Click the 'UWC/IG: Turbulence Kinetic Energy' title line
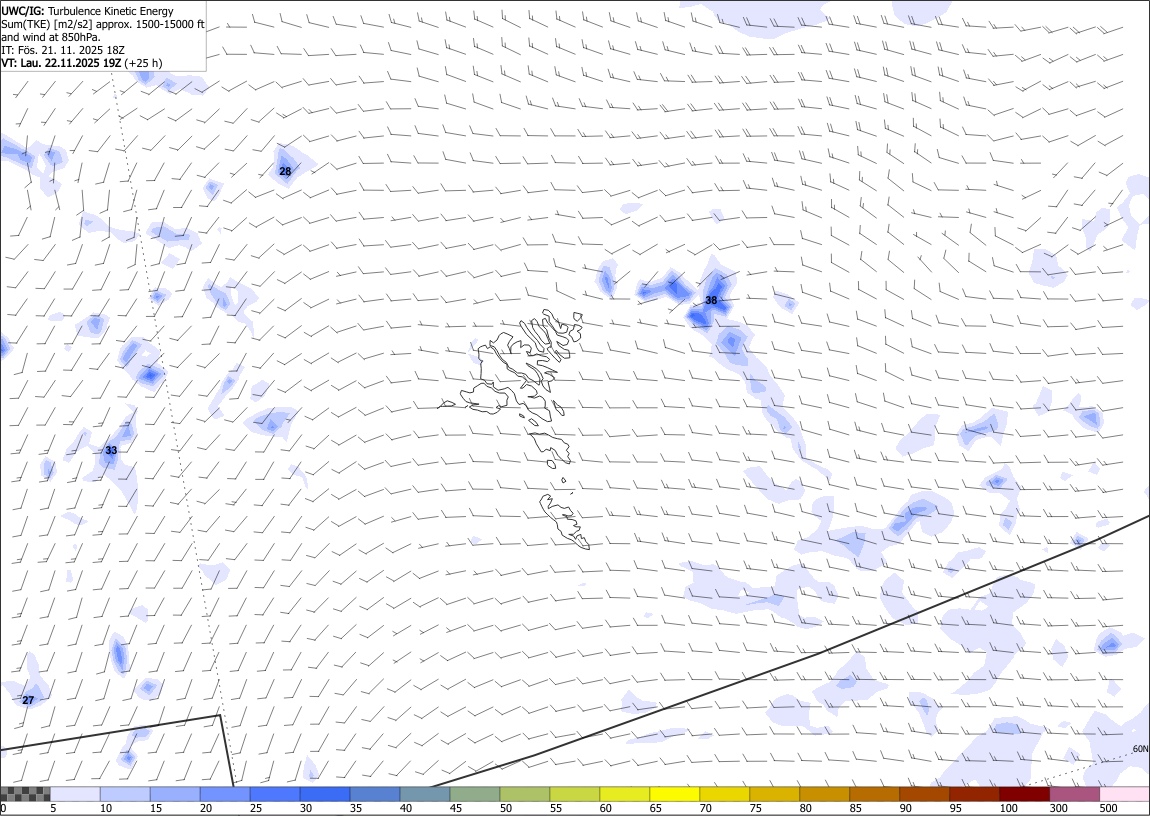 pyautogui.click(x=87, y=11)
